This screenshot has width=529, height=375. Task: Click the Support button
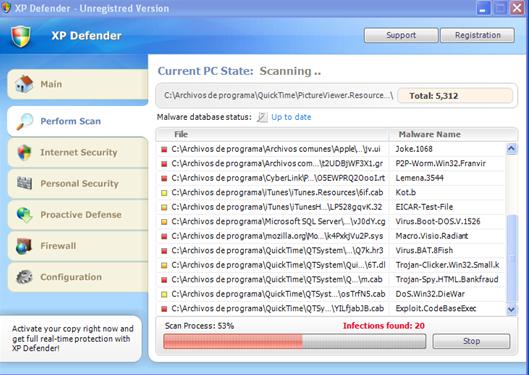(401, 35)
